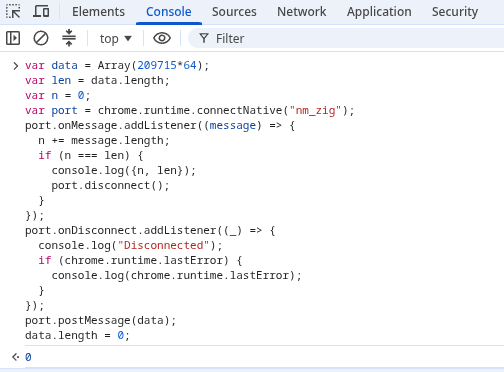
Task: Switch to the Elements tab
Action: pos(98,12)
